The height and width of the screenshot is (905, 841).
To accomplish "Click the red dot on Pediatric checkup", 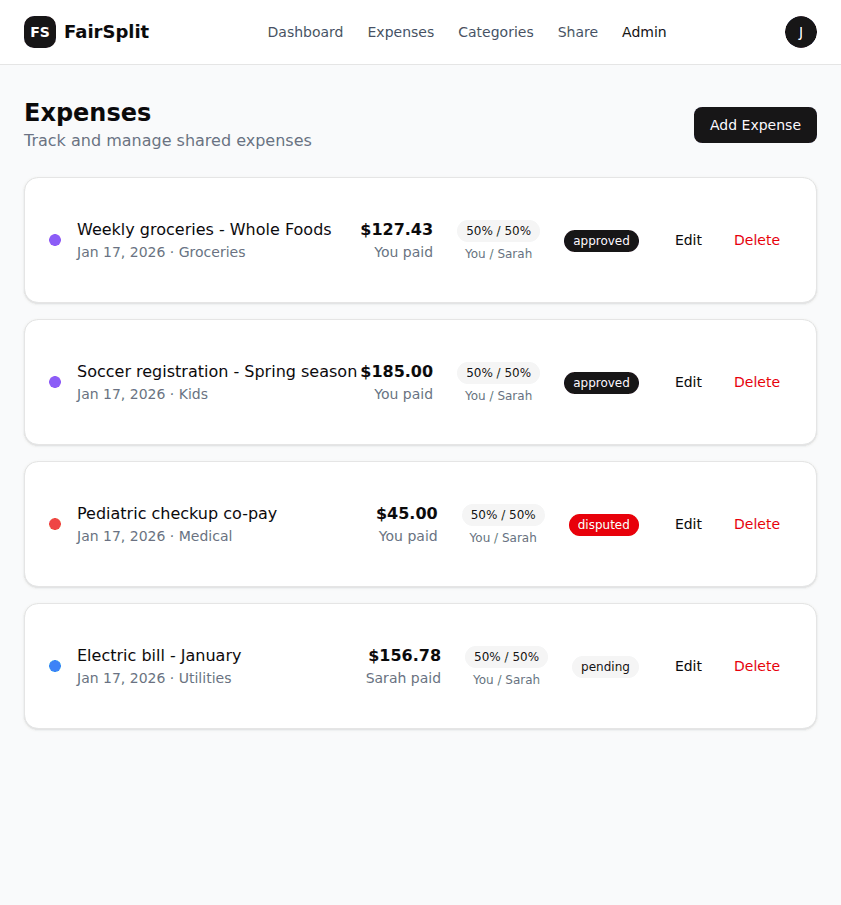I will 55,524.
